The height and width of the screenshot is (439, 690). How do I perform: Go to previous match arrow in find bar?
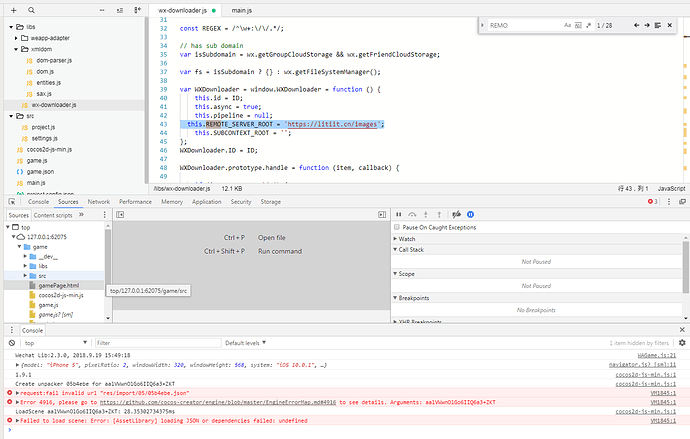(636, 26)
